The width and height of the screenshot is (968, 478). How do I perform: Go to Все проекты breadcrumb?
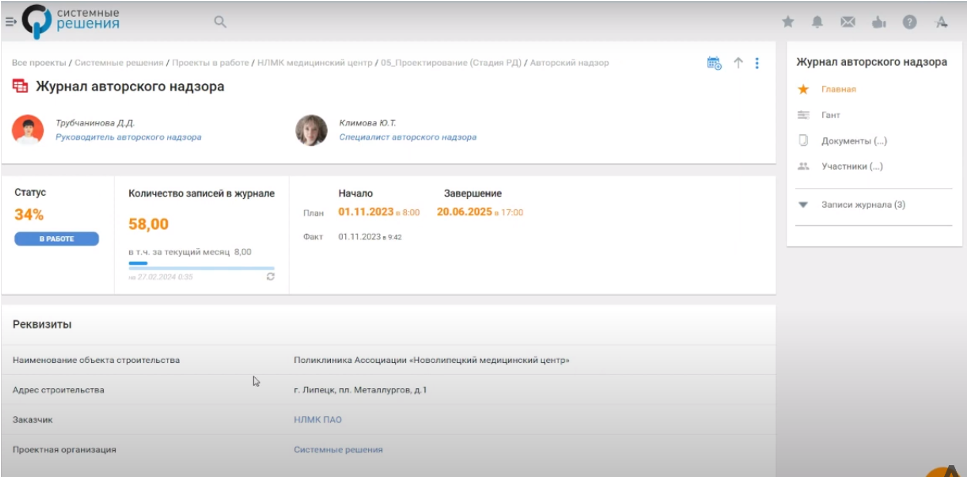[39, 62]
